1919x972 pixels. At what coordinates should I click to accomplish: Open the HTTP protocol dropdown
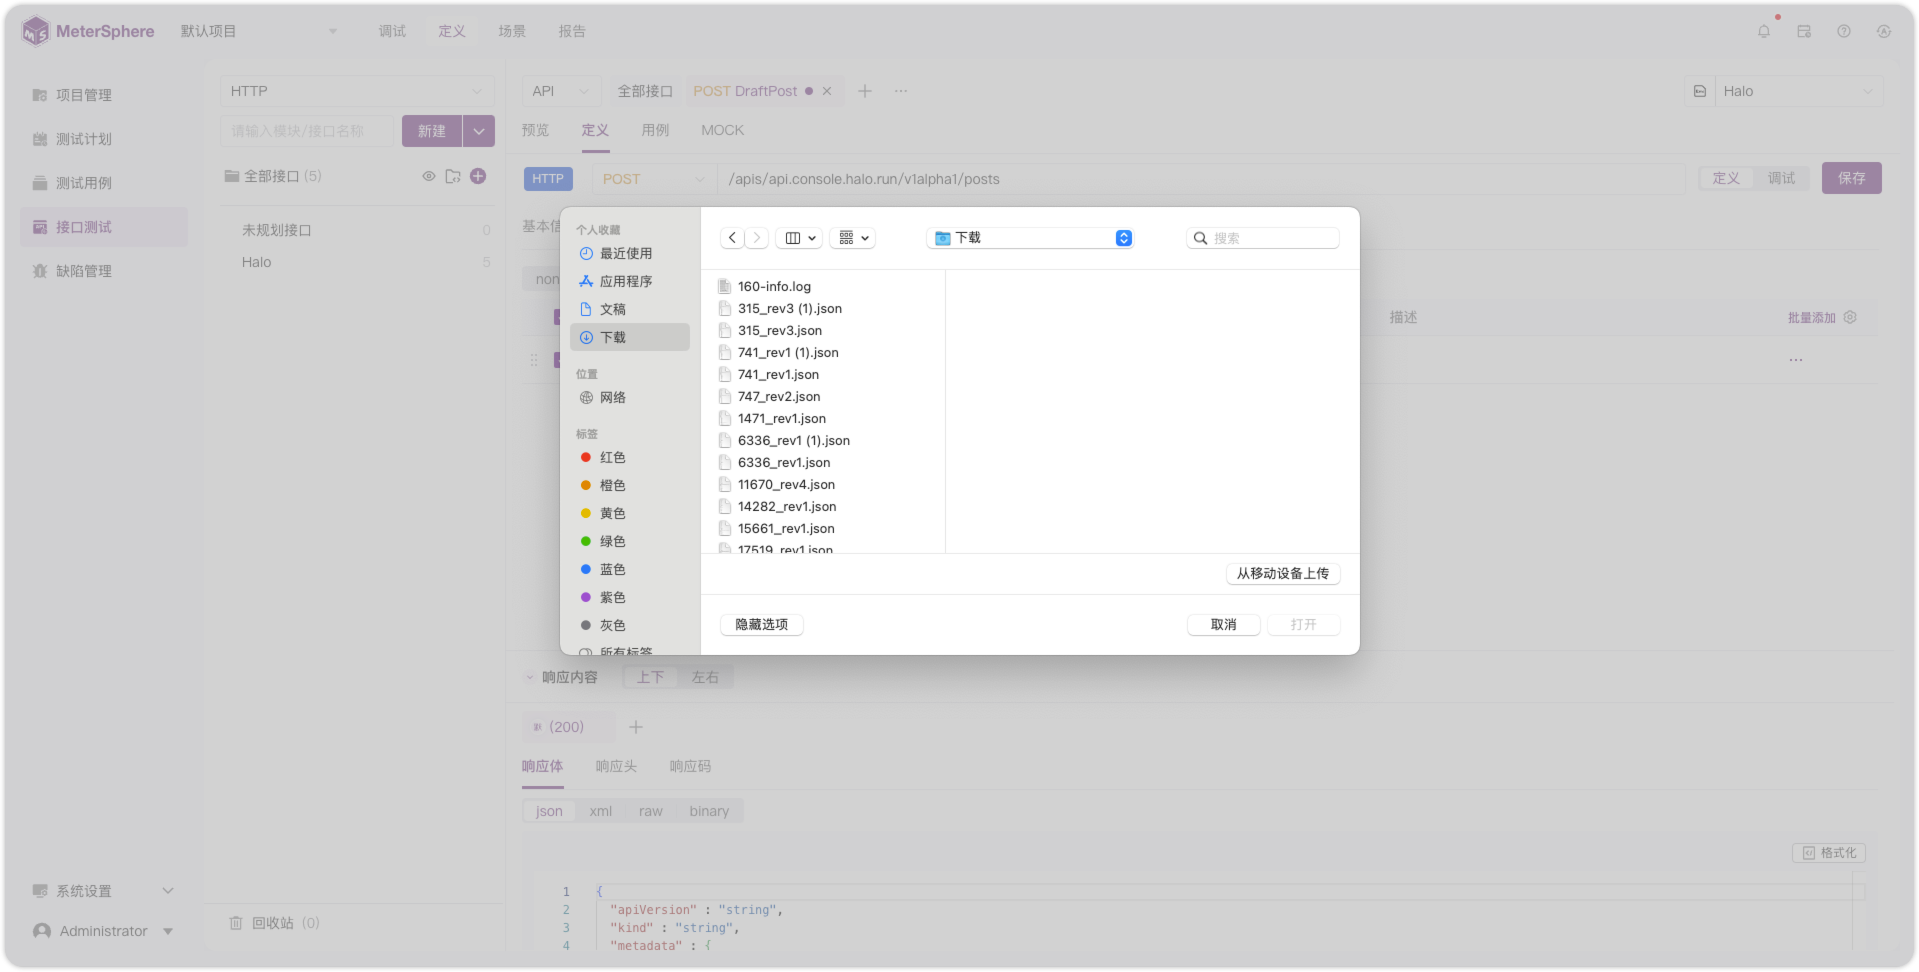357,91
